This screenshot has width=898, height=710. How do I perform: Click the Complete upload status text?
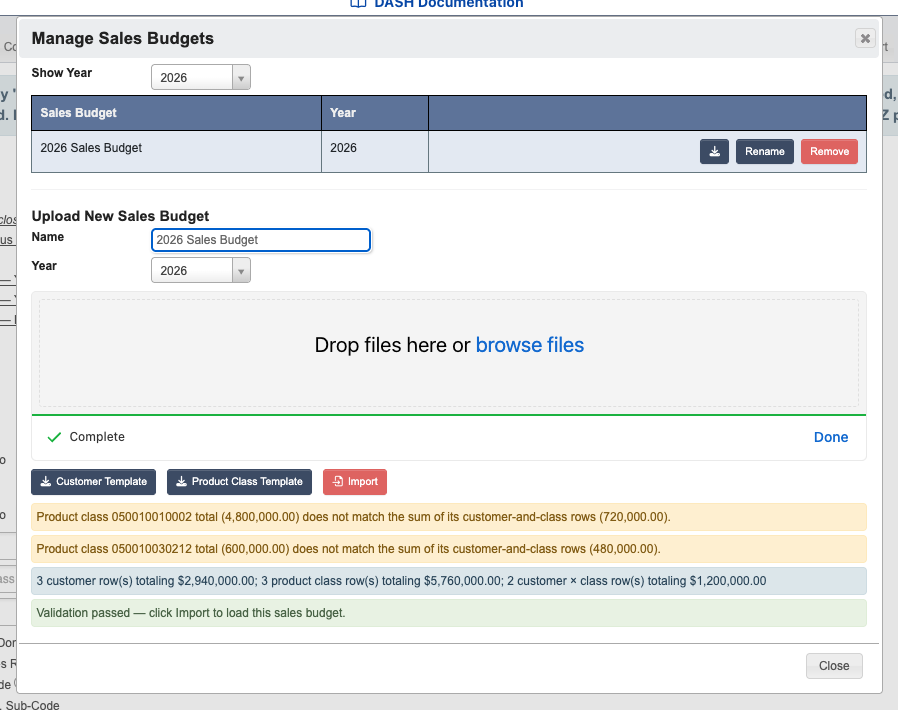[x=97, y=437]
